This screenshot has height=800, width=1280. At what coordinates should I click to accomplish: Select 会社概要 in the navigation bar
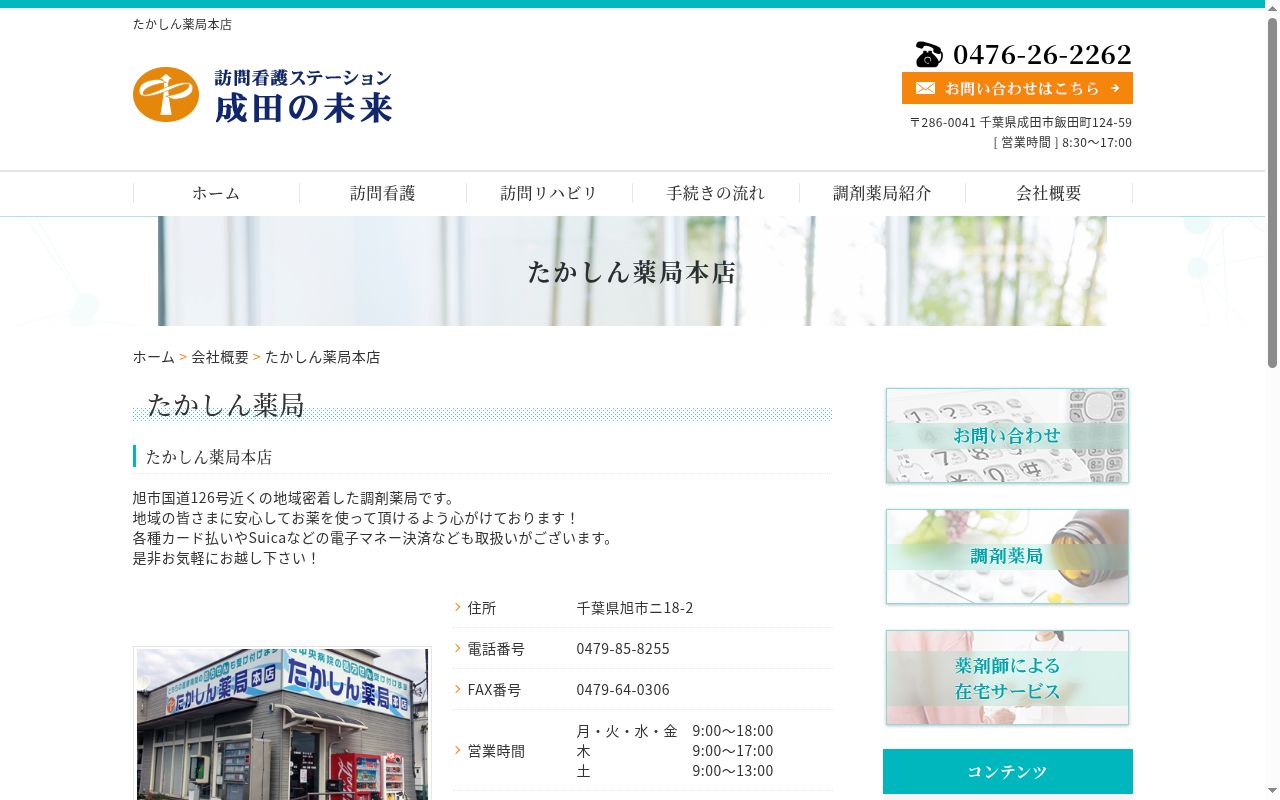pos(1049,193)
